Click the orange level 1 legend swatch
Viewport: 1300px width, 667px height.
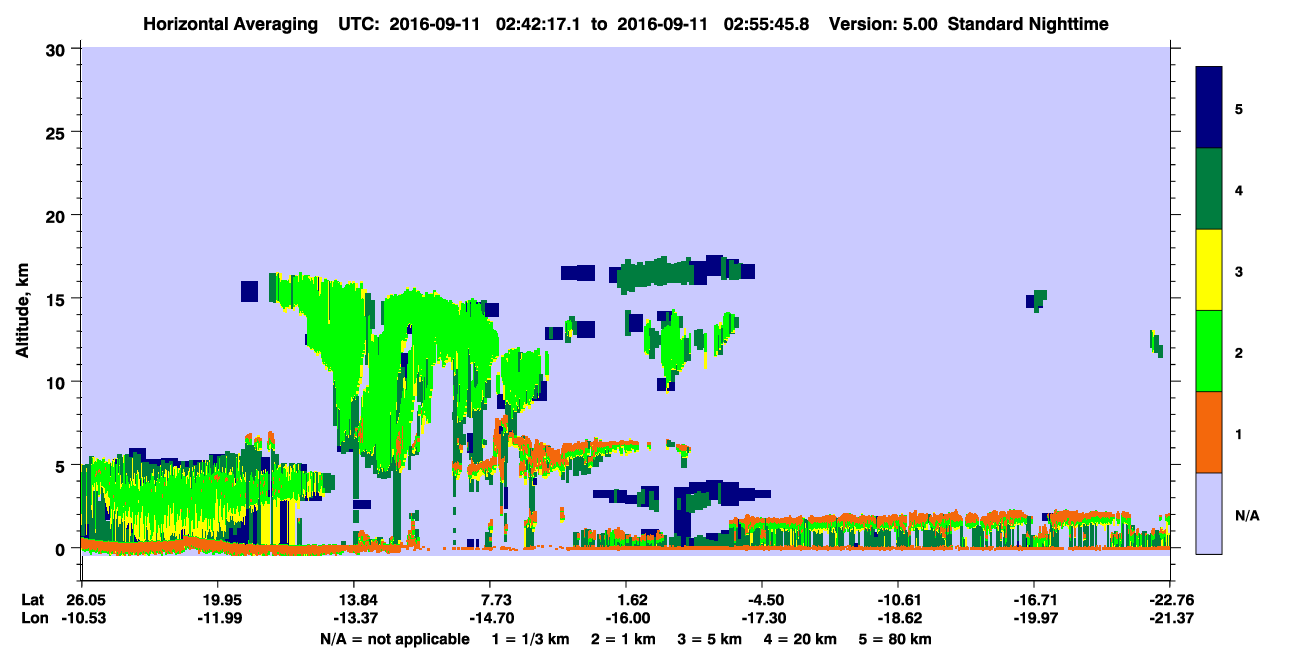click(1209, 431)
